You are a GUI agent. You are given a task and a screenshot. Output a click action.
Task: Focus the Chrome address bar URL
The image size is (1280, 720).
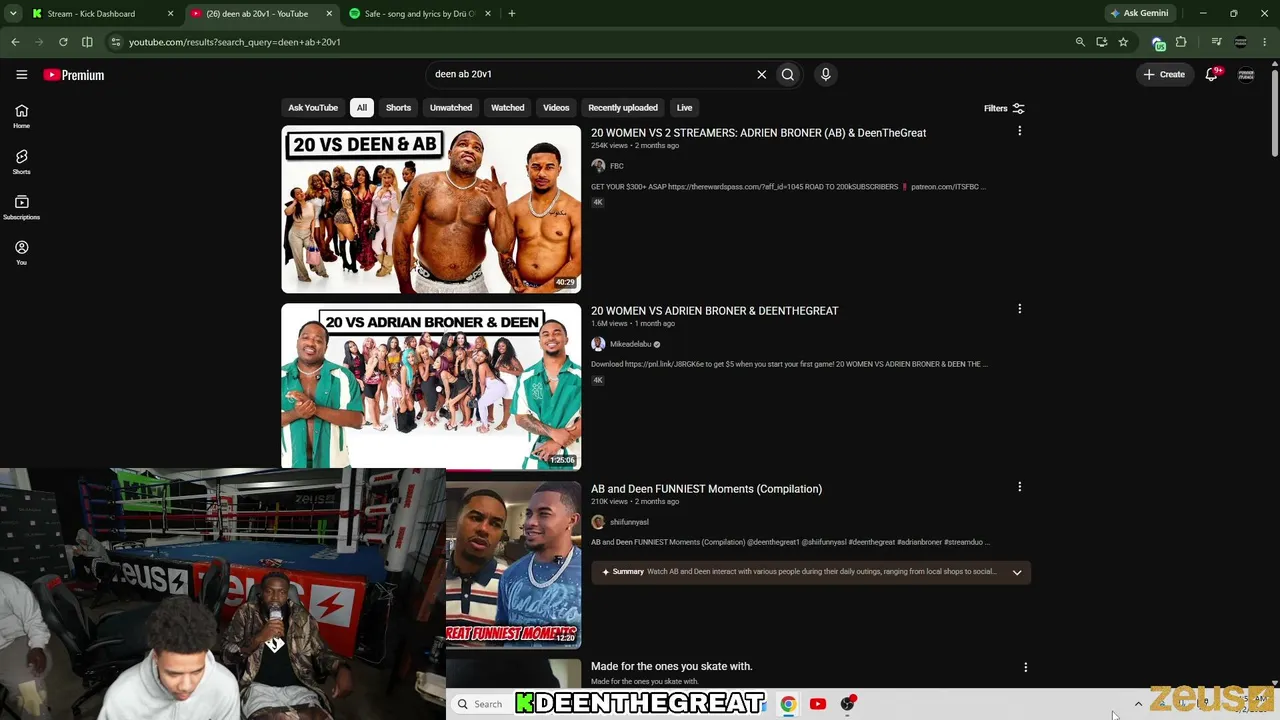tap(235, 42)
